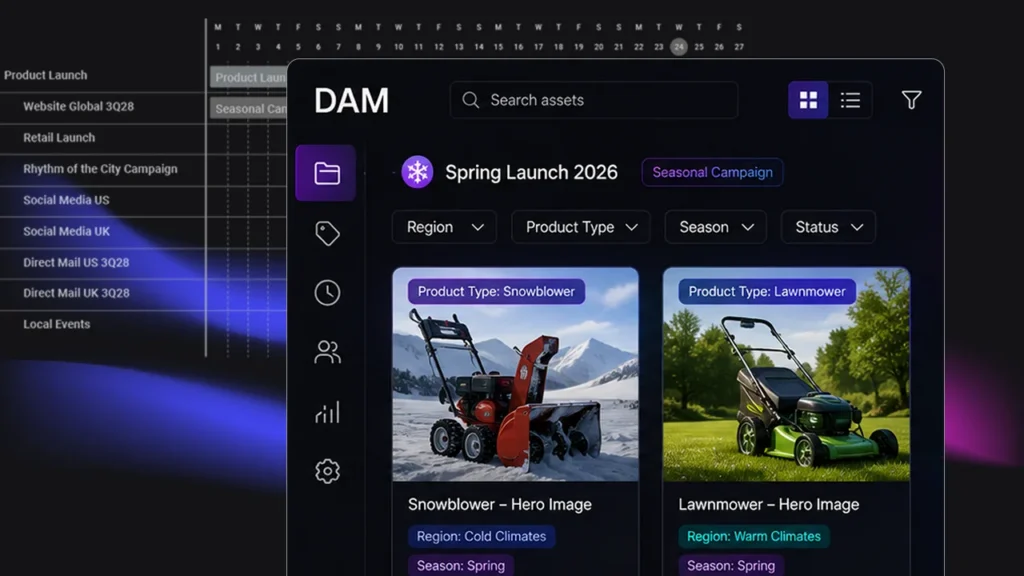Open the users icon in DAM sidebar
Viewport: 1024px width, 576px height.
(327, 352)
